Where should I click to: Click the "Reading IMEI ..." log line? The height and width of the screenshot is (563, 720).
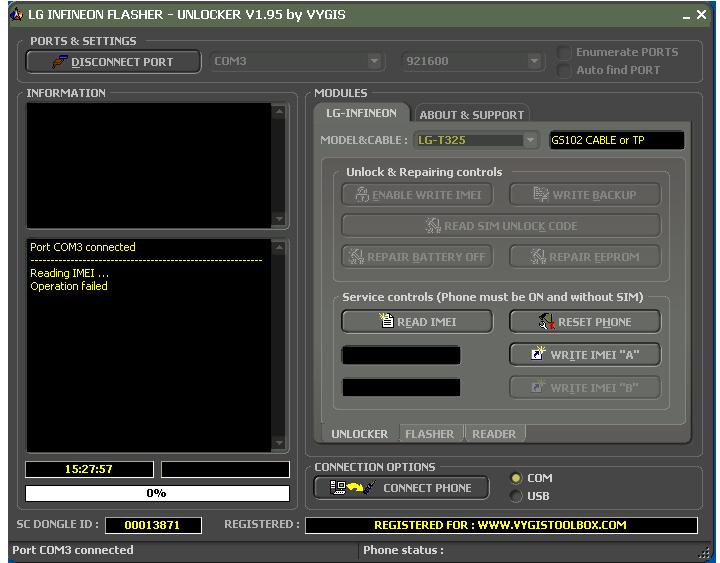pos(69,273)
